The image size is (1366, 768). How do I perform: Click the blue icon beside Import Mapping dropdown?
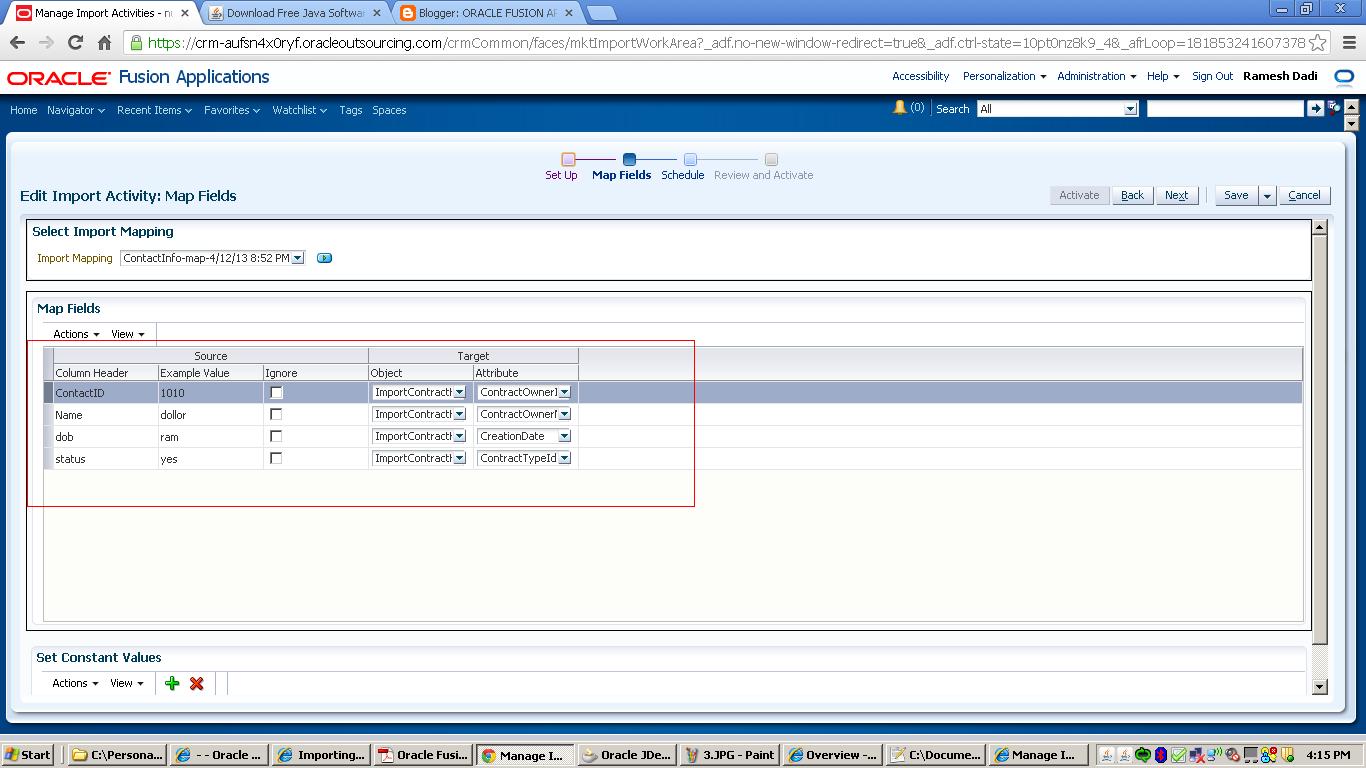[324, 258]
